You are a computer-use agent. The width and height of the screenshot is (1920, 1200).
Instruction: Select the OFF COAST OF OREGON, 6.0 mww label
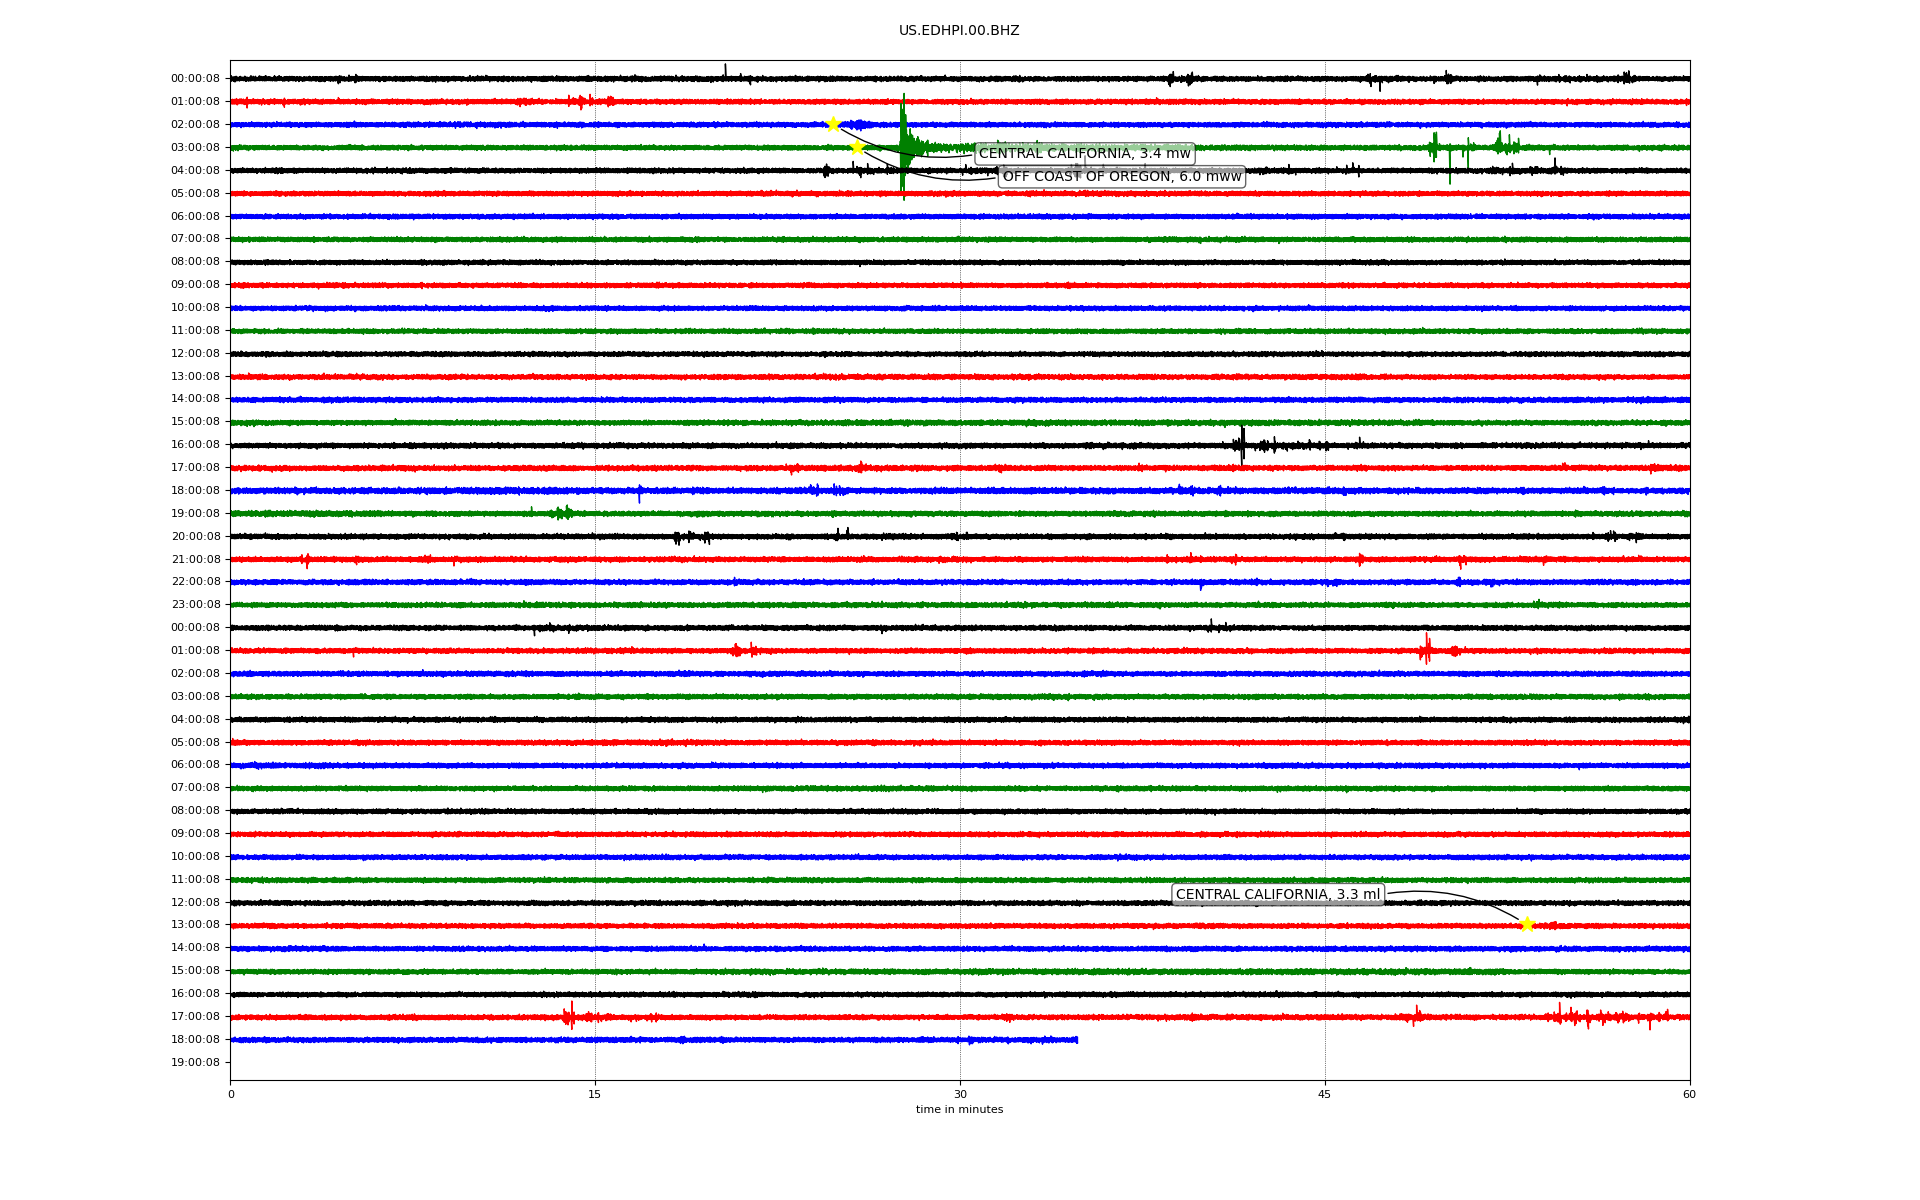click(x=1121, y=177)
